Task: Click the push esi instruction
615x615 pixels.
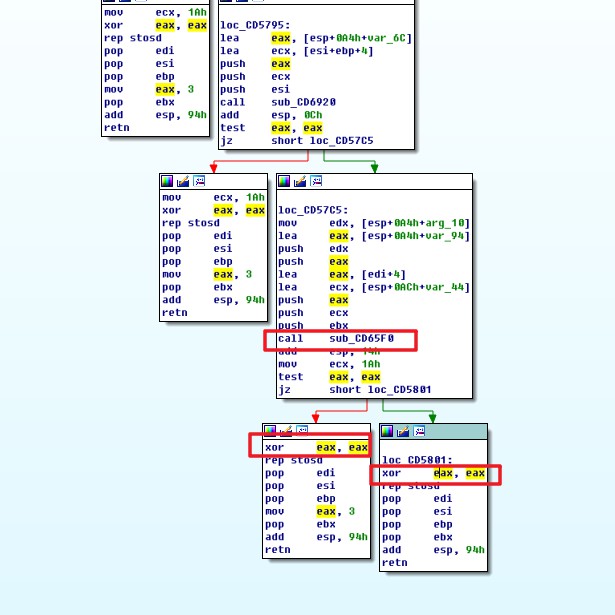Action: click(x=255, y=89)
